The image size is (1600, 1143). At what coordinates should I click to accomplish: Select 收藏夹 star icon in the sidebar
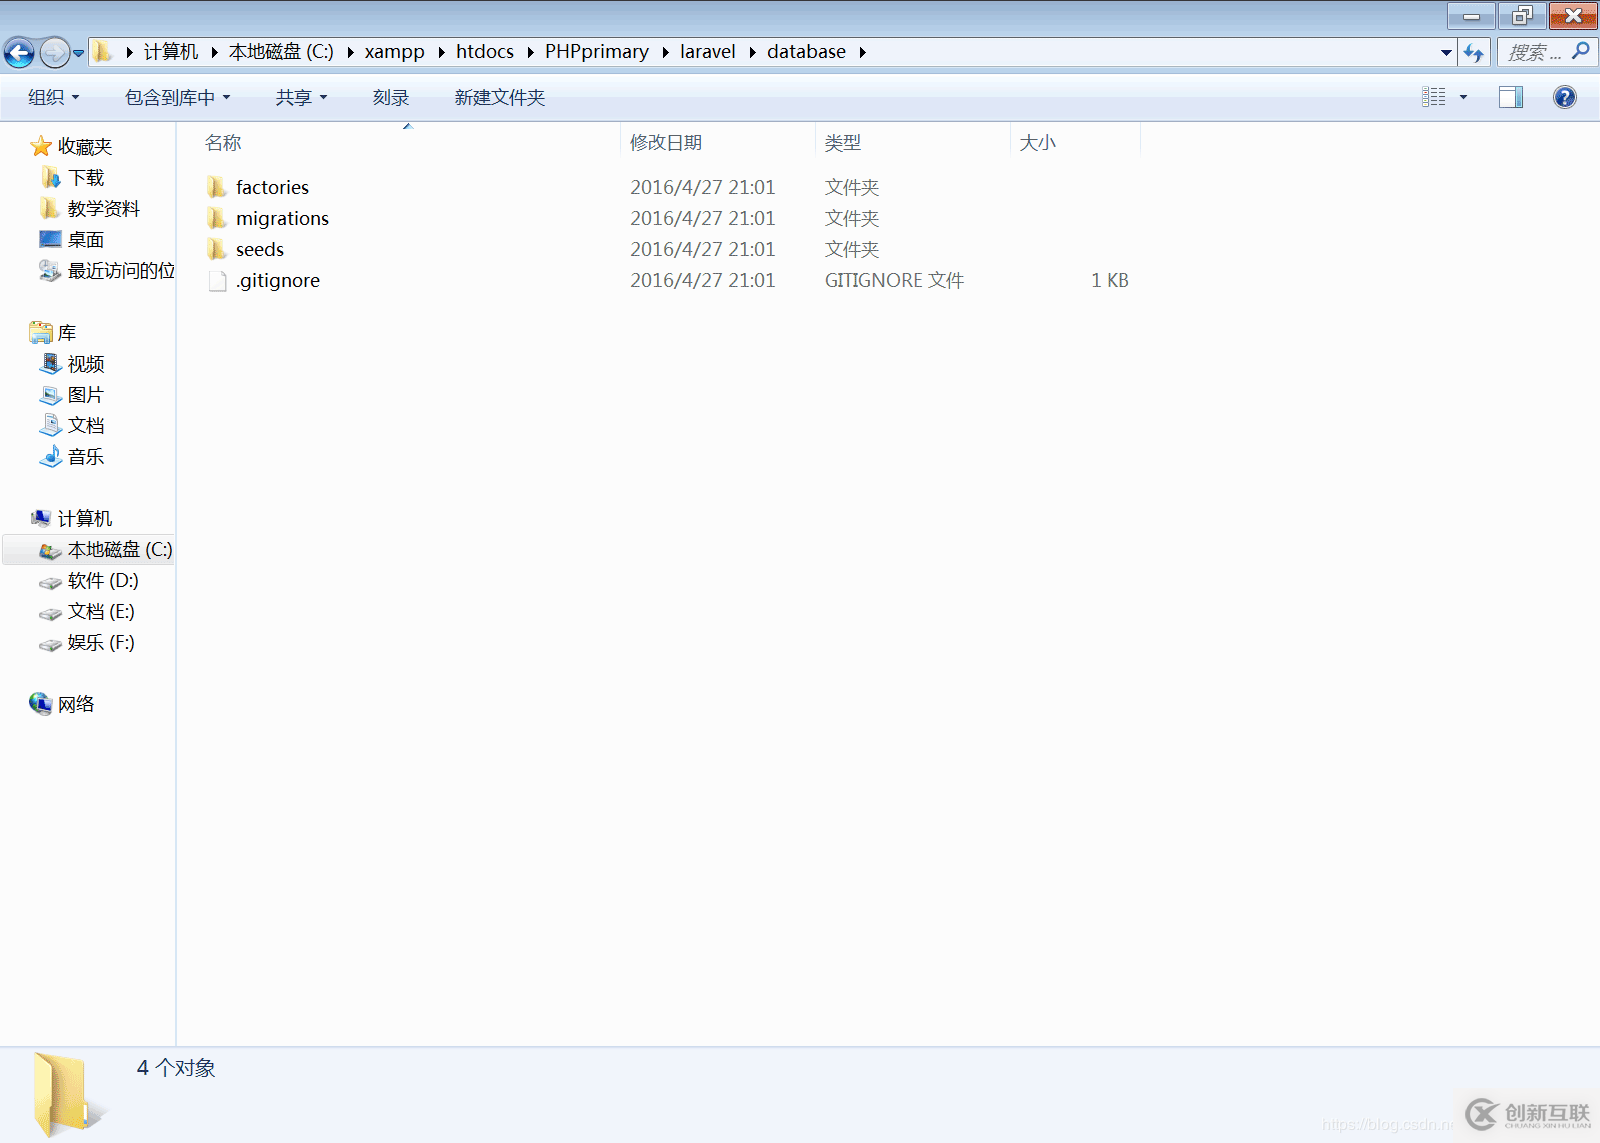pyautogui.click(x=41, y=146)
